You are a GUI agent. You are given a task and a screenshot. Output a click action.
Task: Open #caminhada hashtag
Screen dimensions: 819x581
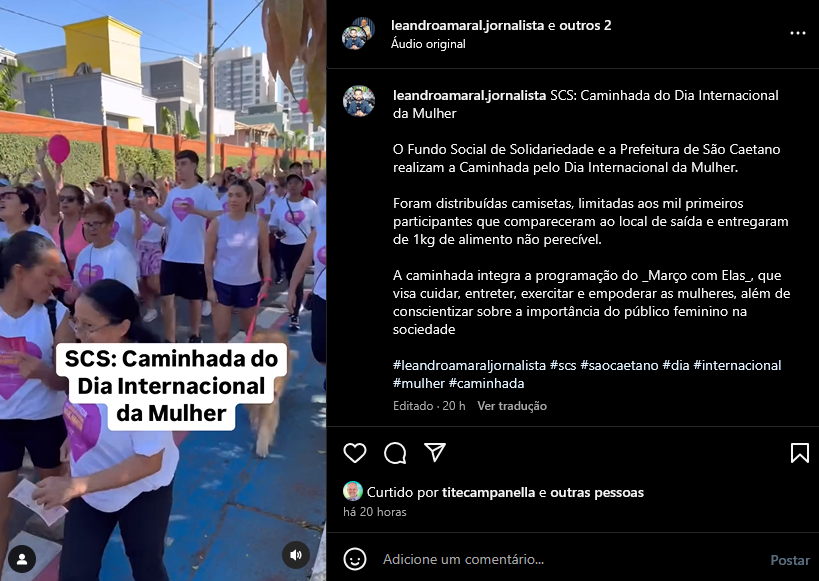[486, 384]
